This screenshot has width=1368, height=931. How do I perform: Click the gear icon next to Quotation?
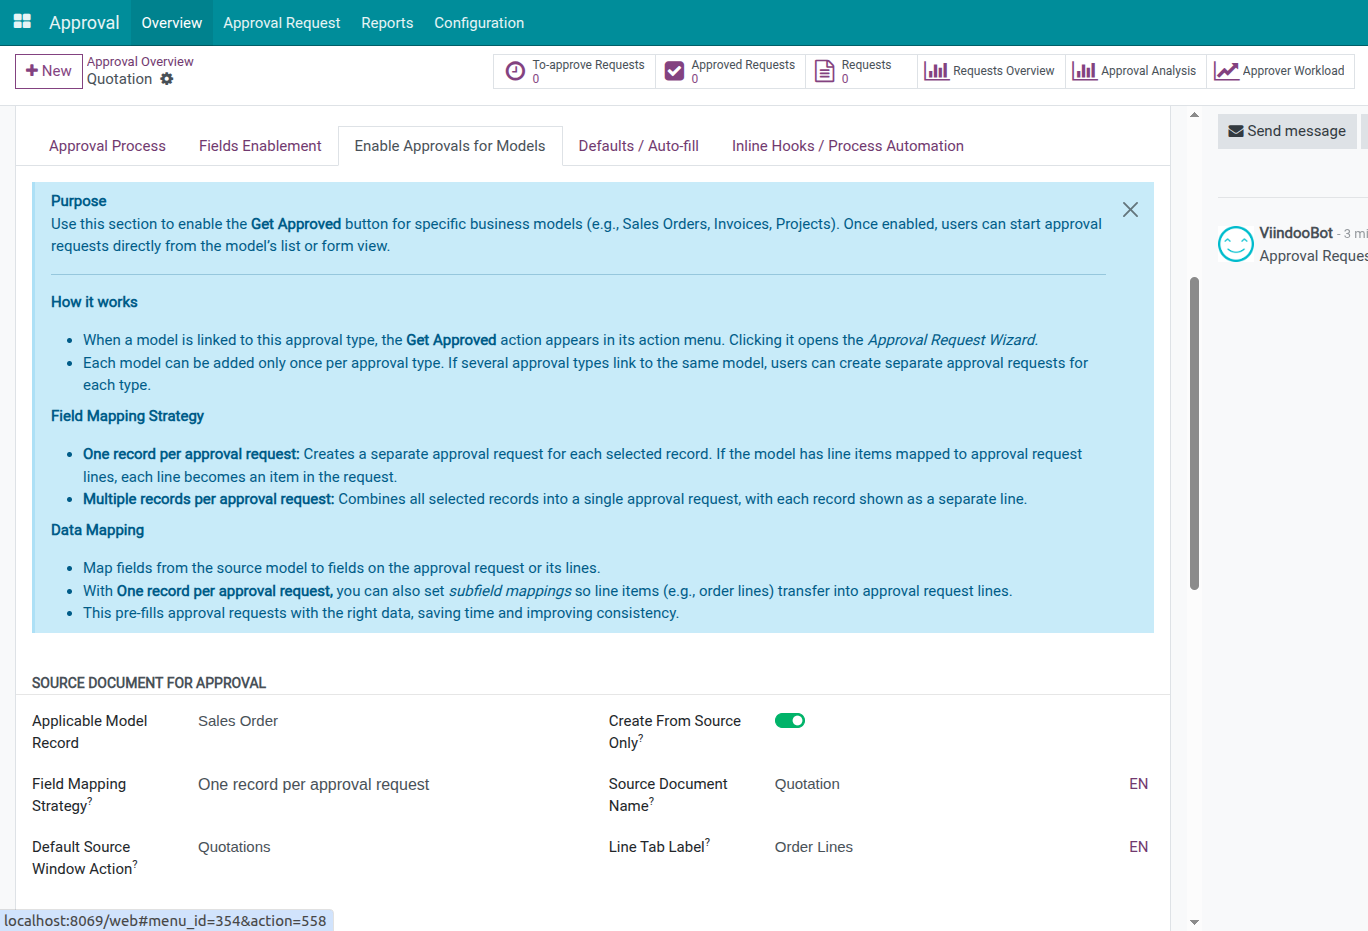pyautogui.click(x=167, y=79)
